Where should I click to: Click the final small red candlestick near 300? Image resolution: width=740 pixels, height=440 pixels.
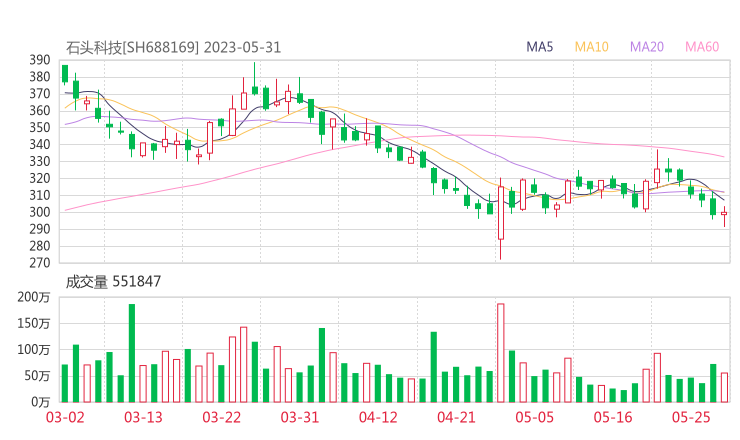[x=724, y=215]
